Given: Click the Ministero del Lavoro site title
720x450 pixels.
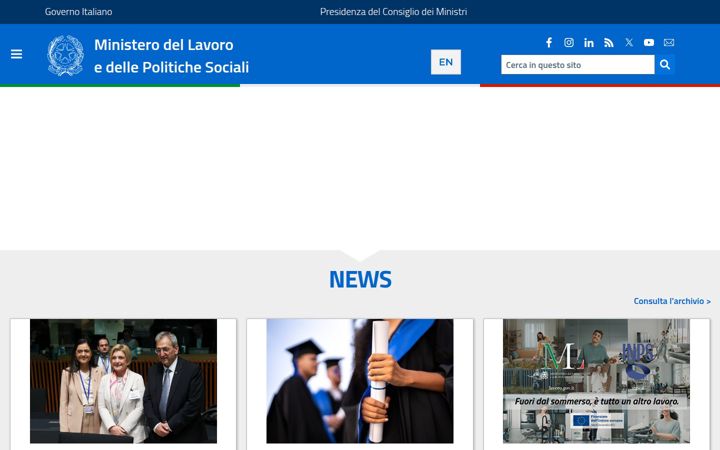Looking at the screenshot, I should pyautogui.click(x=171, y=56).
